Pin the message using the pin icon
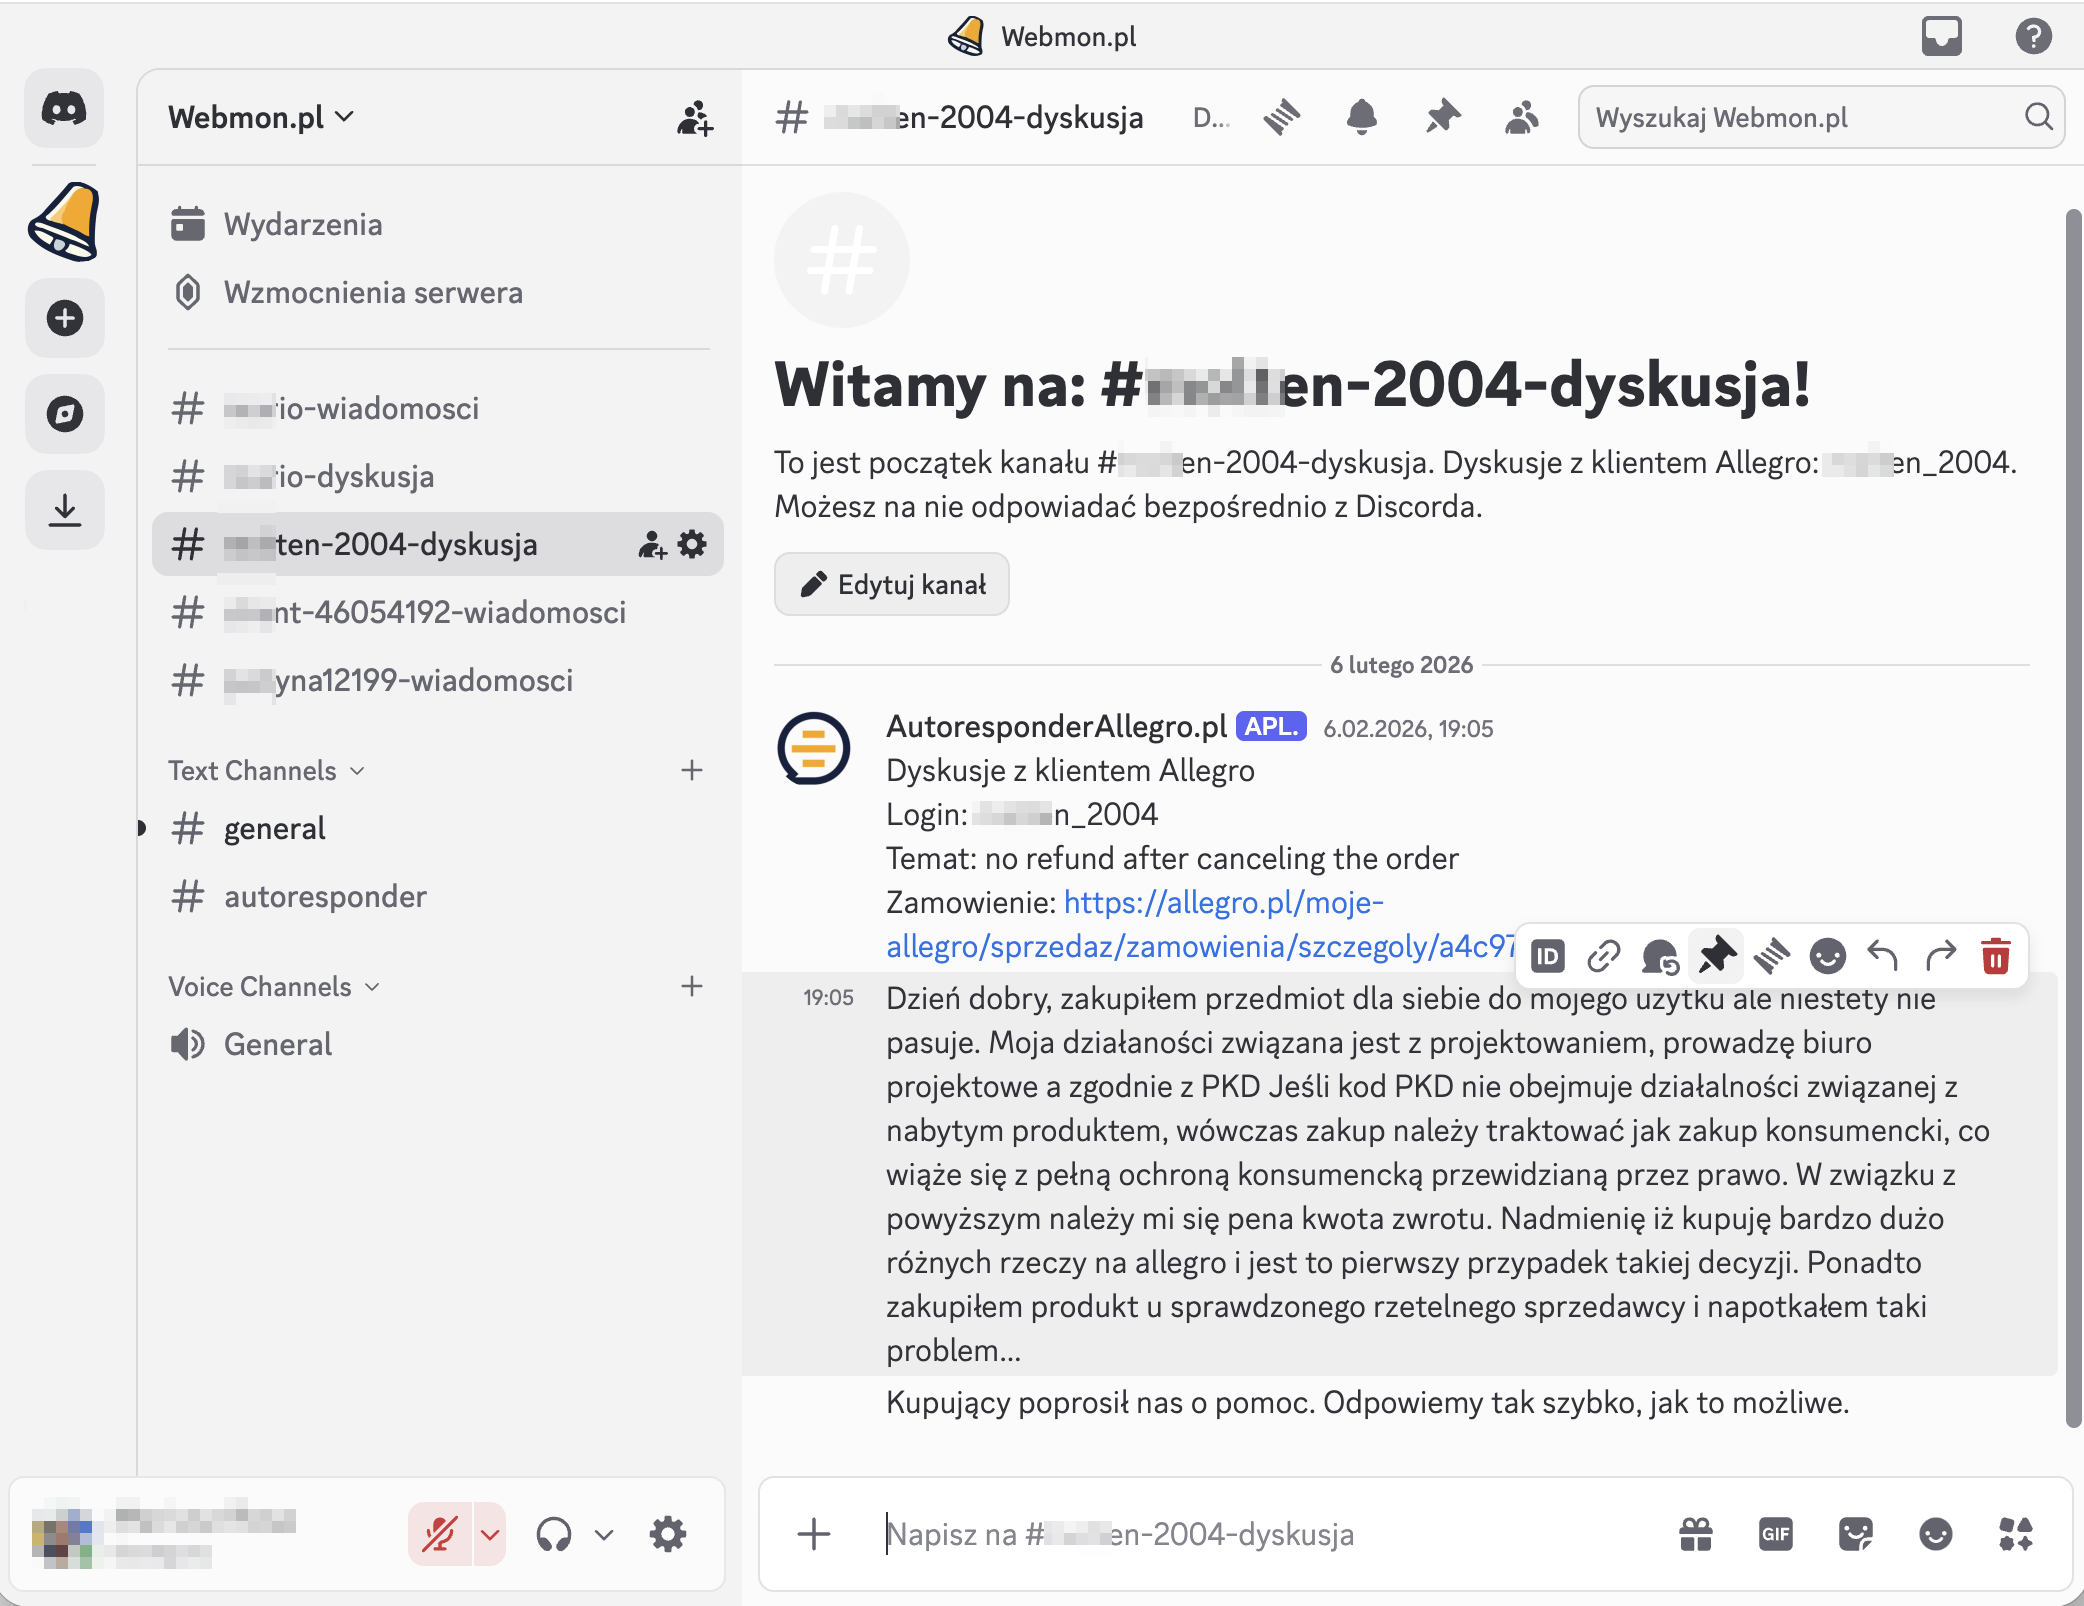Screen dimensions: 2084x1606 (1716, 956)
